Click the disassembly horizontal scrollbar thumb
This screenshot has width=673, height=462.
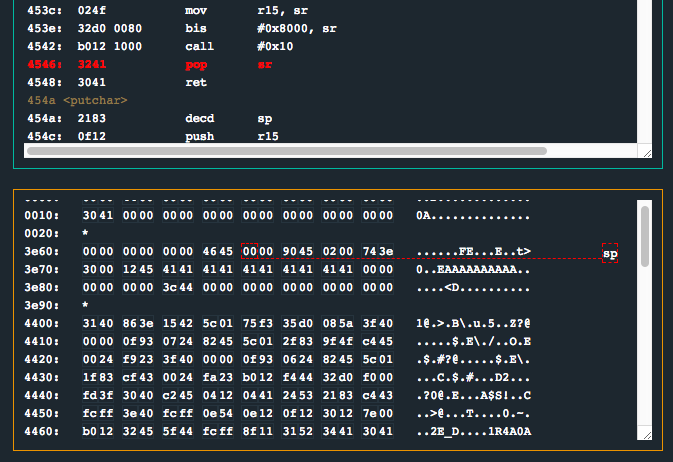(x=285, y=151)
